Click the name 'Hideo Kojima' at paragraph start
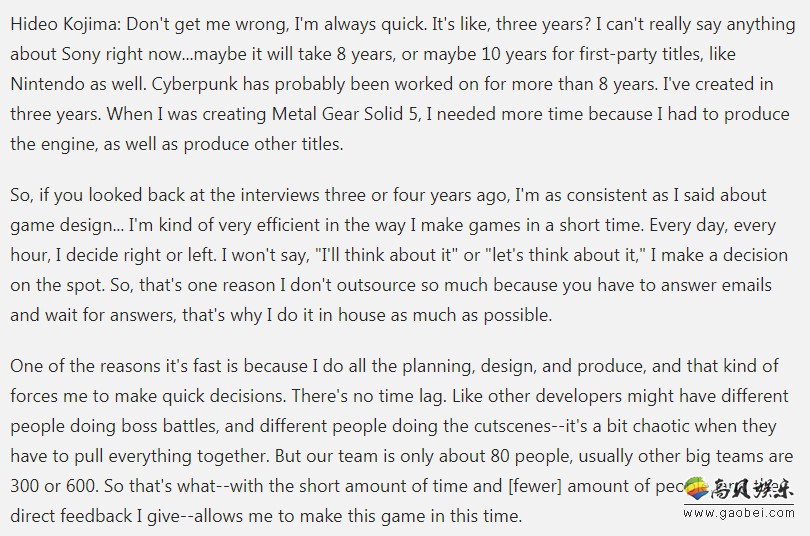This screenshot has width=810, height=536. pos(64,24)
